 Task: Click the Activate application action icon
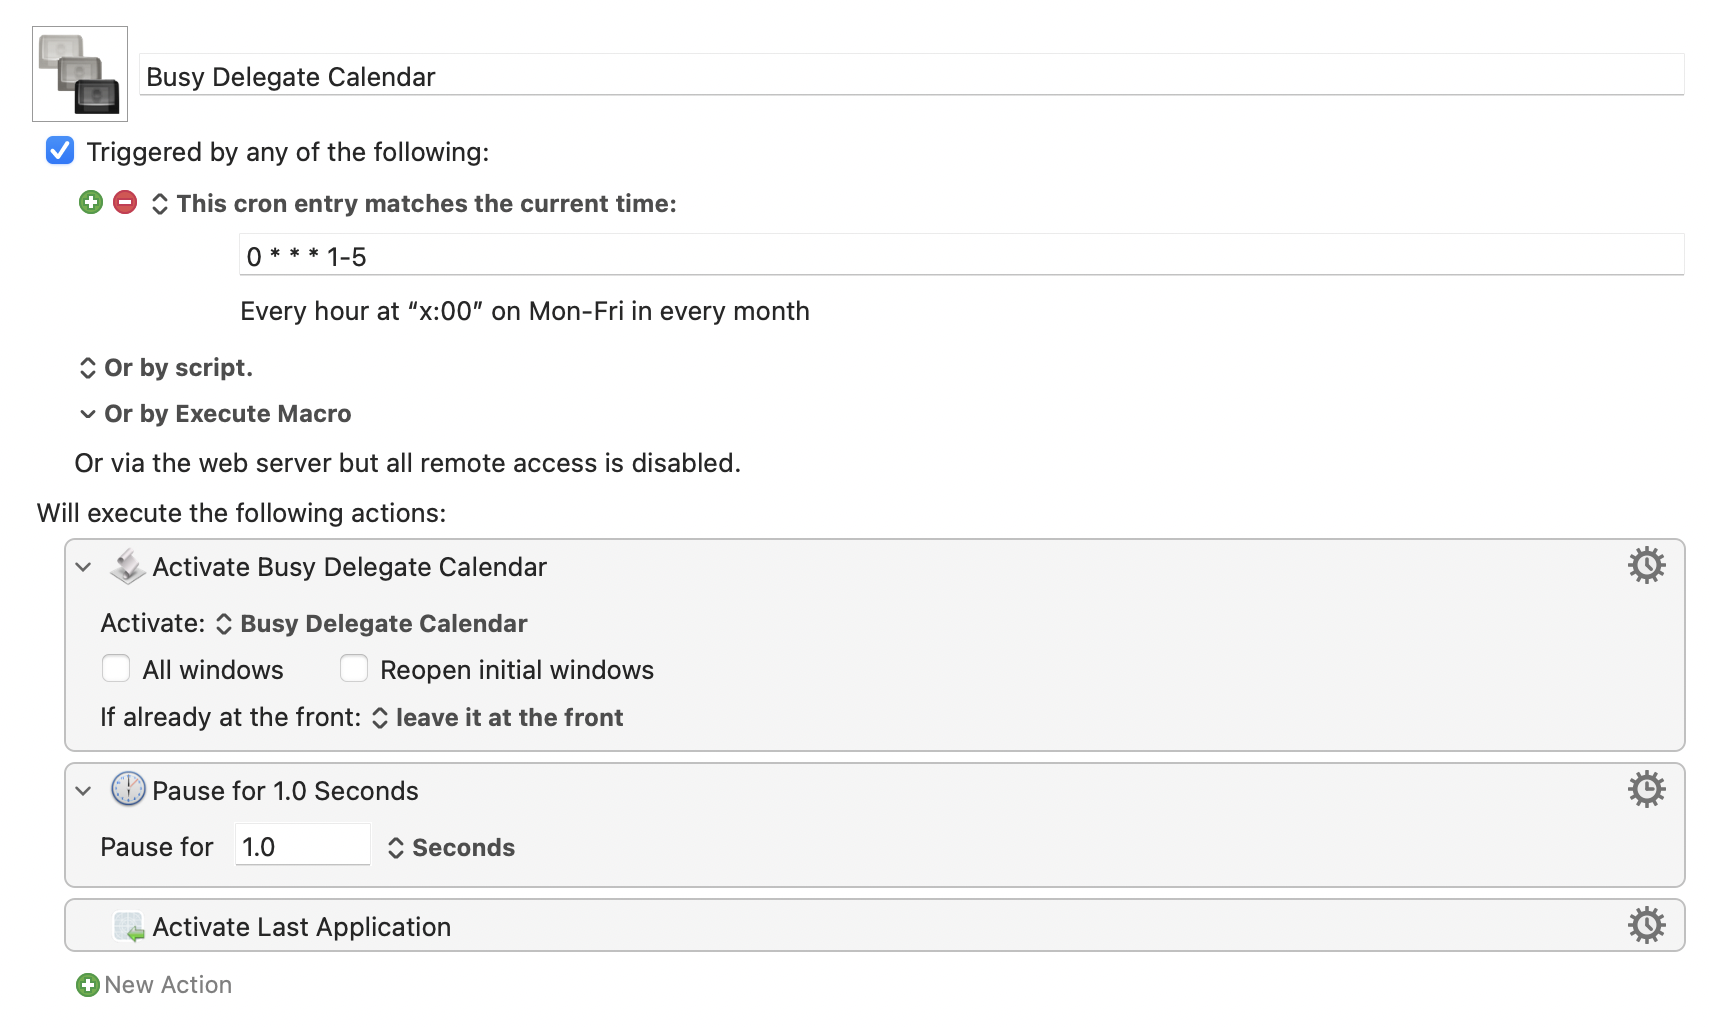pyautogui.click(x=128, y=567)
